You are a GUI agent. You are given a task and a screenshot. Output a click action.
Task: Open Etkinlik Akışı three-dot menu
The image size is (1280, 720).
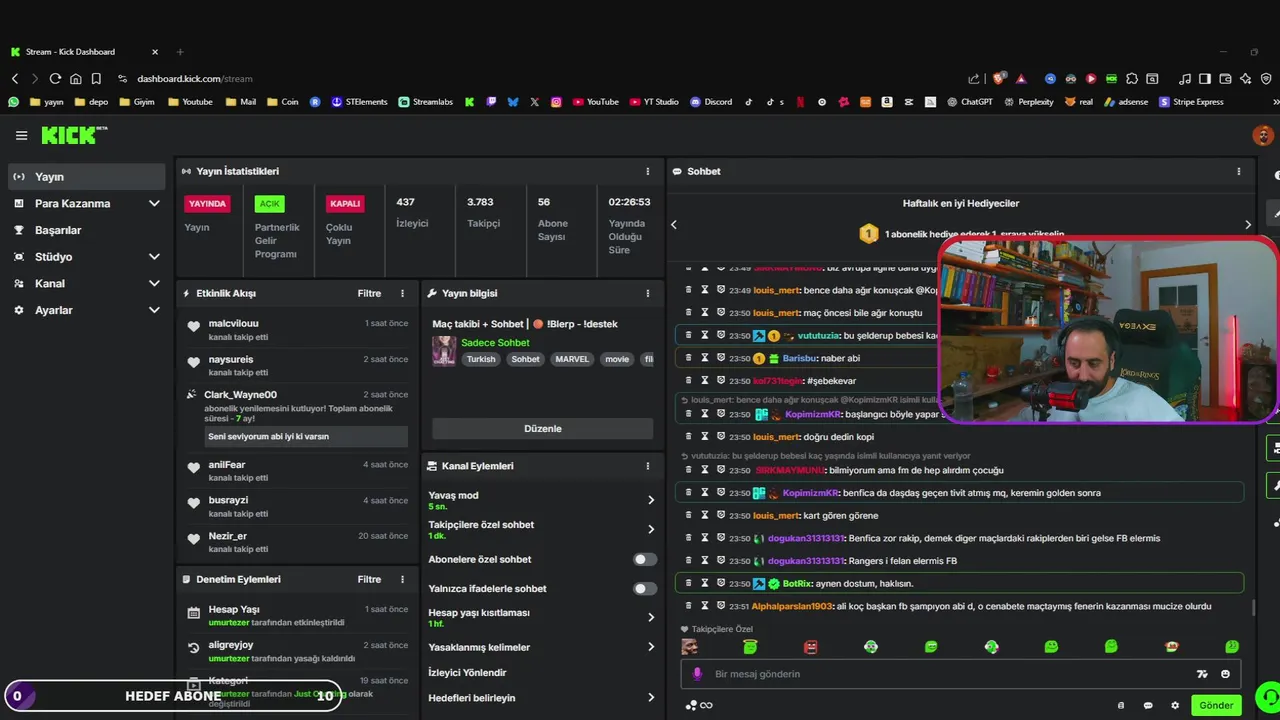[403, 294]
